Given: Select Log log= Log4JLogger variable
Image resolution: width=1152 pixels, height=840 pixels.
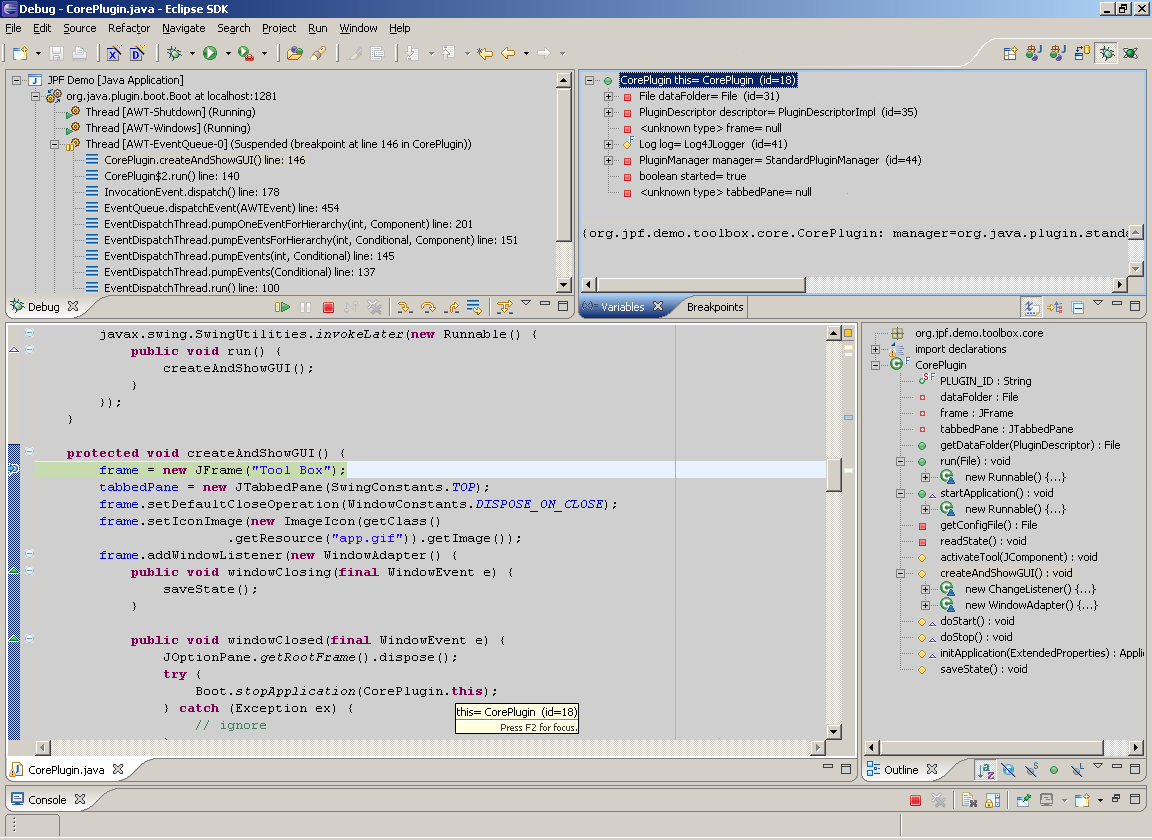Looking at the screenshot, I should tap(713, 145).
